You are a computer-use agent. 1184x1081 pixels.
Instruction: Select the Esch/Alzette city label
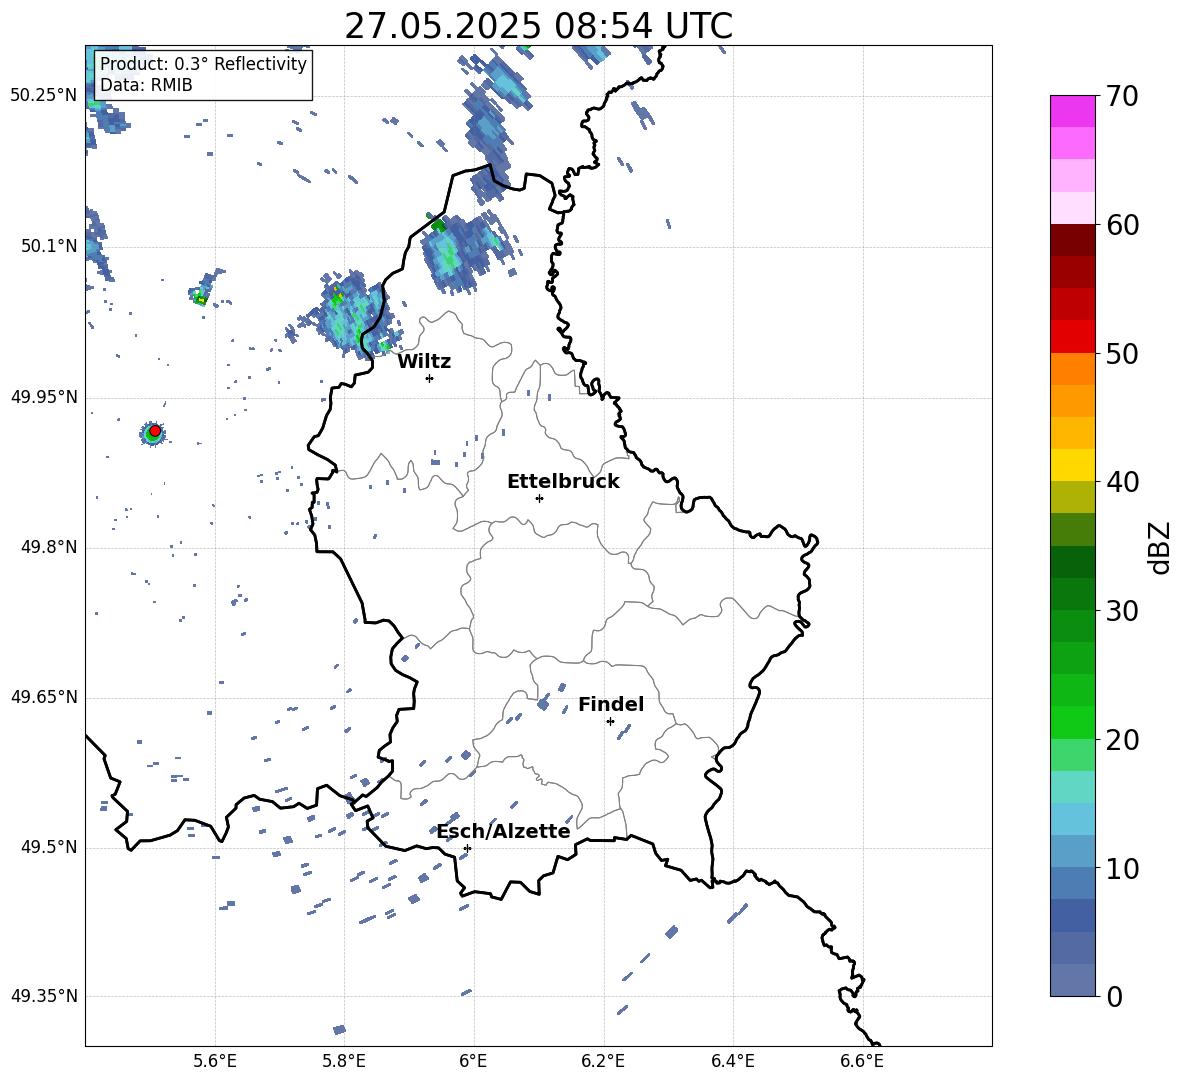[x=503, y=832]
